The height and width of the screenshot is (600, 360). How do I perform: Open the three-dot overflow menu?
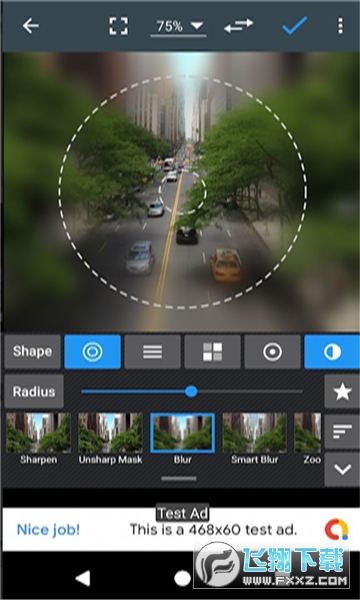click(x=340, y=26)
